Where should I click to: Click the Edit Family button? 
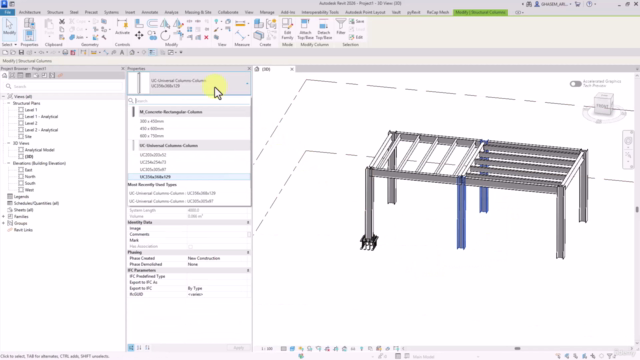coord(287,29)
